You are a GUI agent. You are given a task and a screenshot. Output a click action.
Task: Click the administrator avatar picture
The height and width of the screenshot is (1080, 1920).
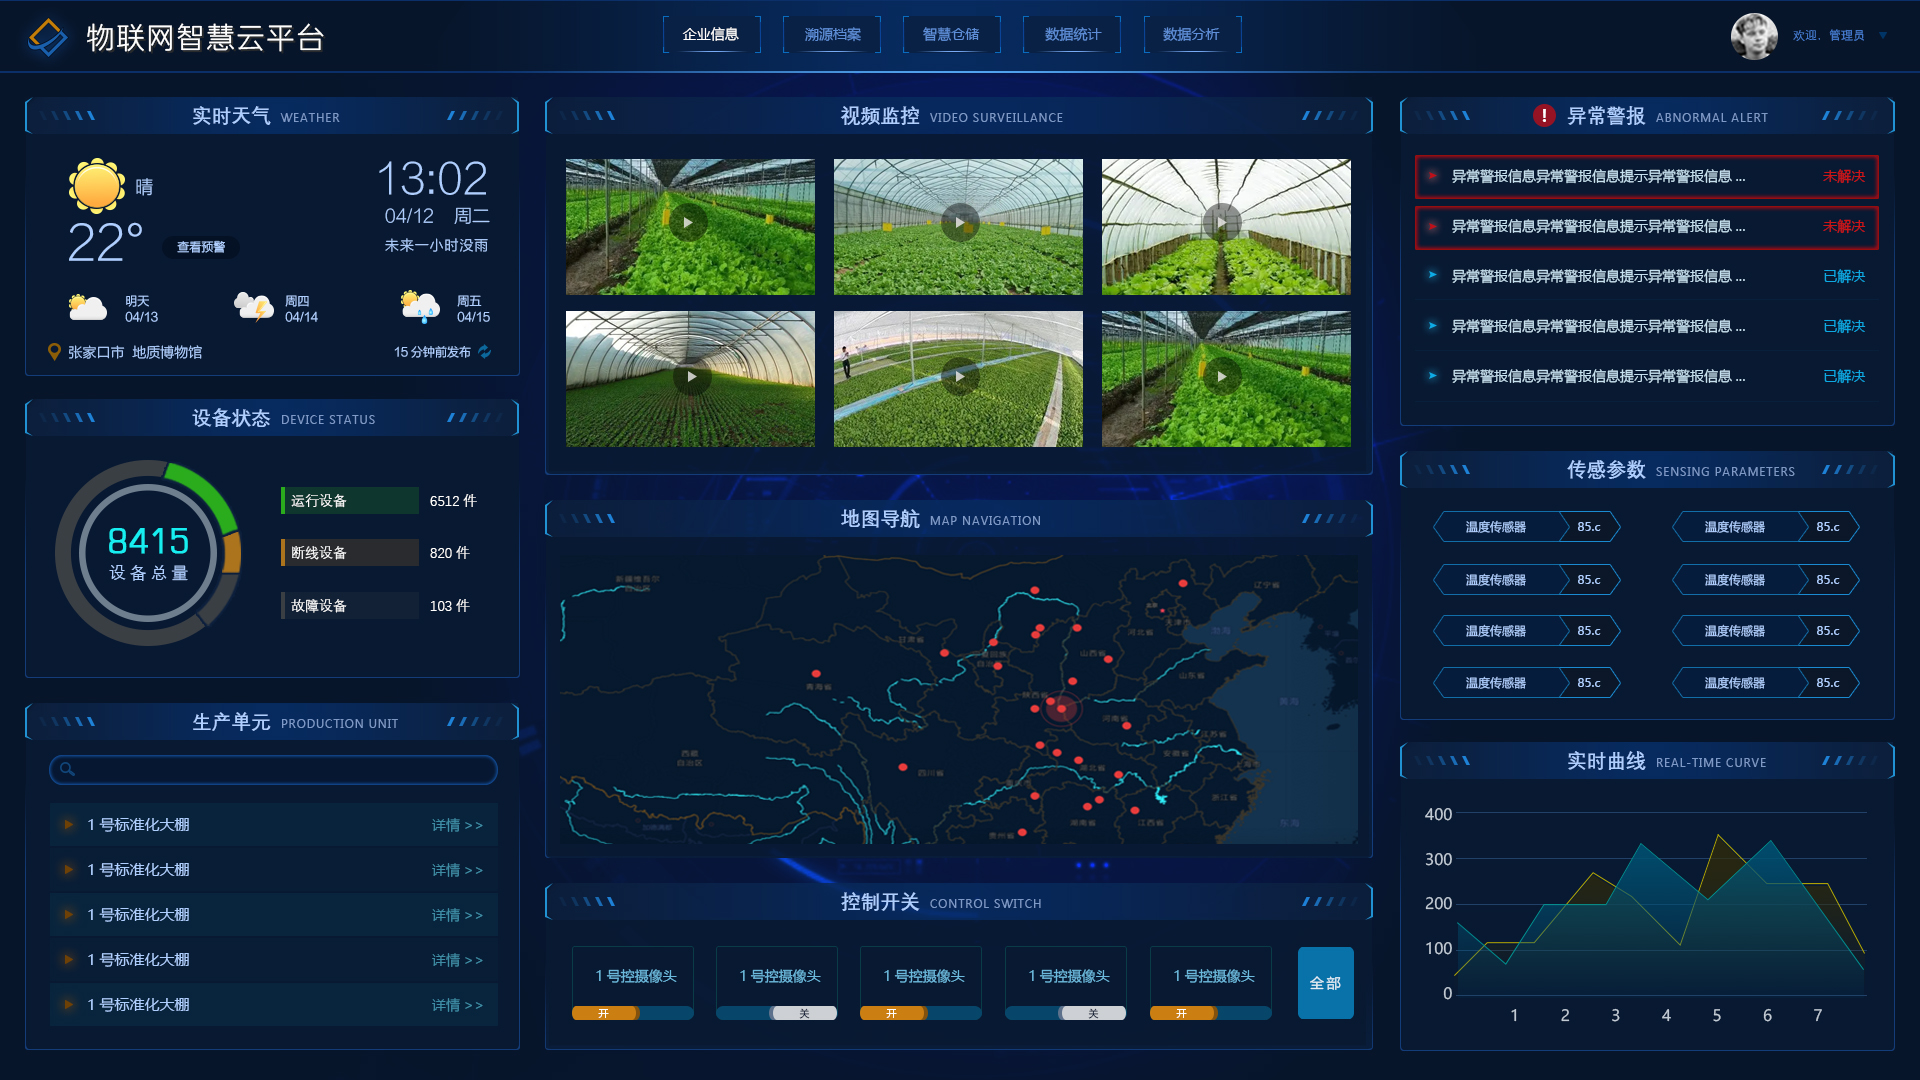click(1754, 36)
